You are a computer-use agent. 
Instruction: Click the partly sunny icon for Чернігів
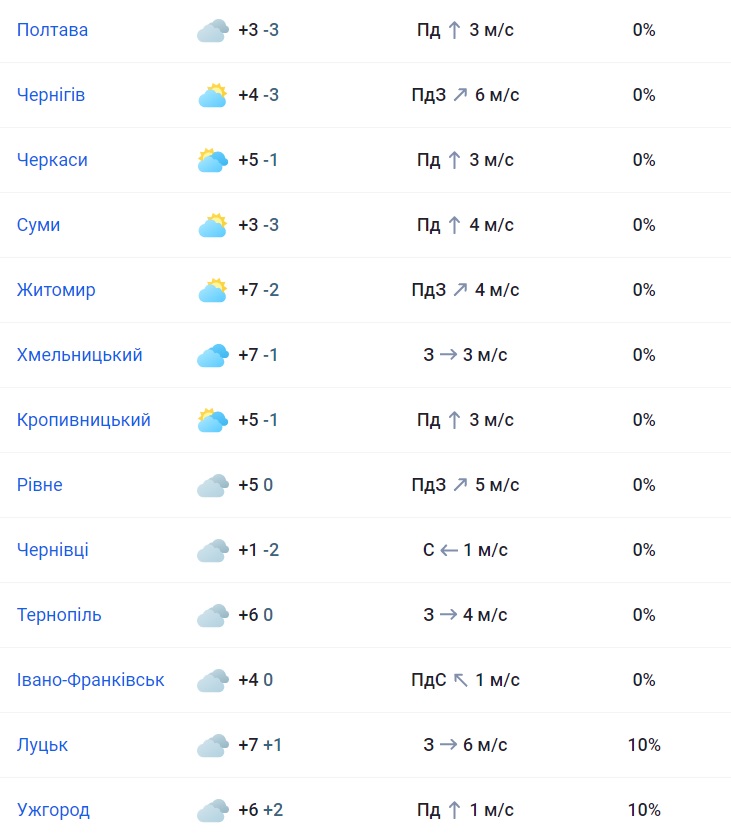point(213,95)
